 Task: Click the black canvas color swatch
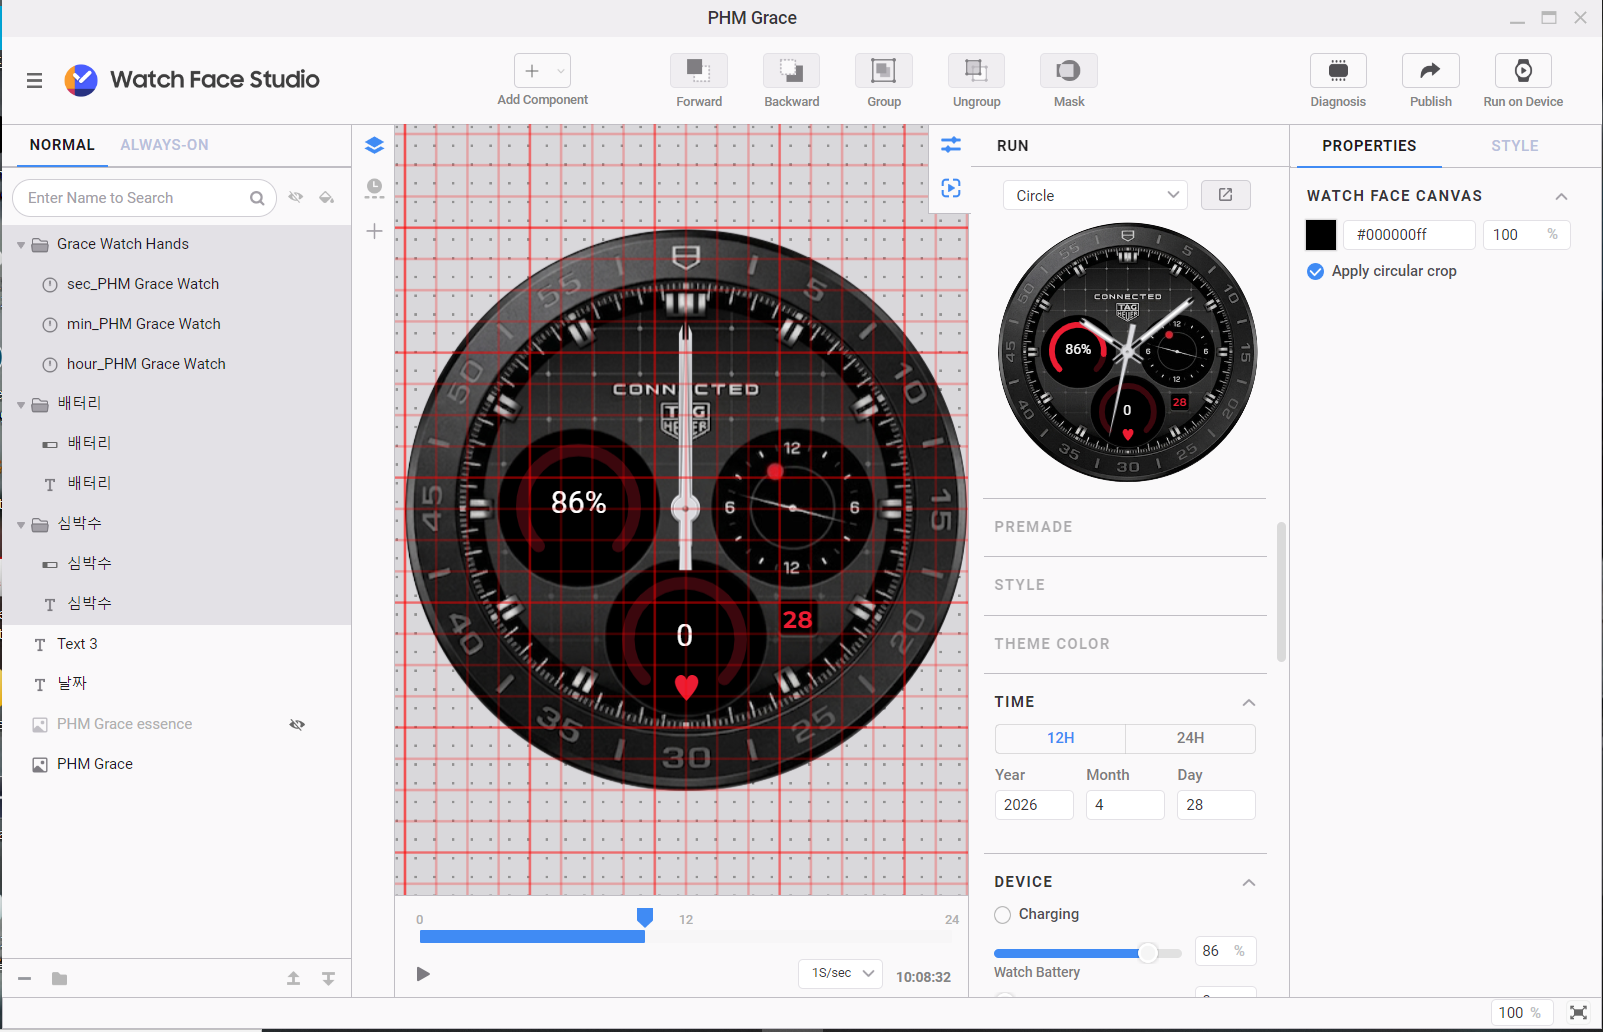[x=1320, y=235]
